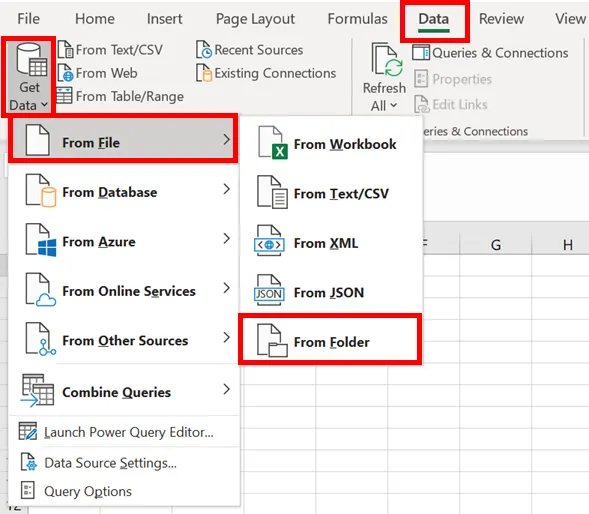
Task: Select the Data ribbon tab
Action: tap(433, 20)
